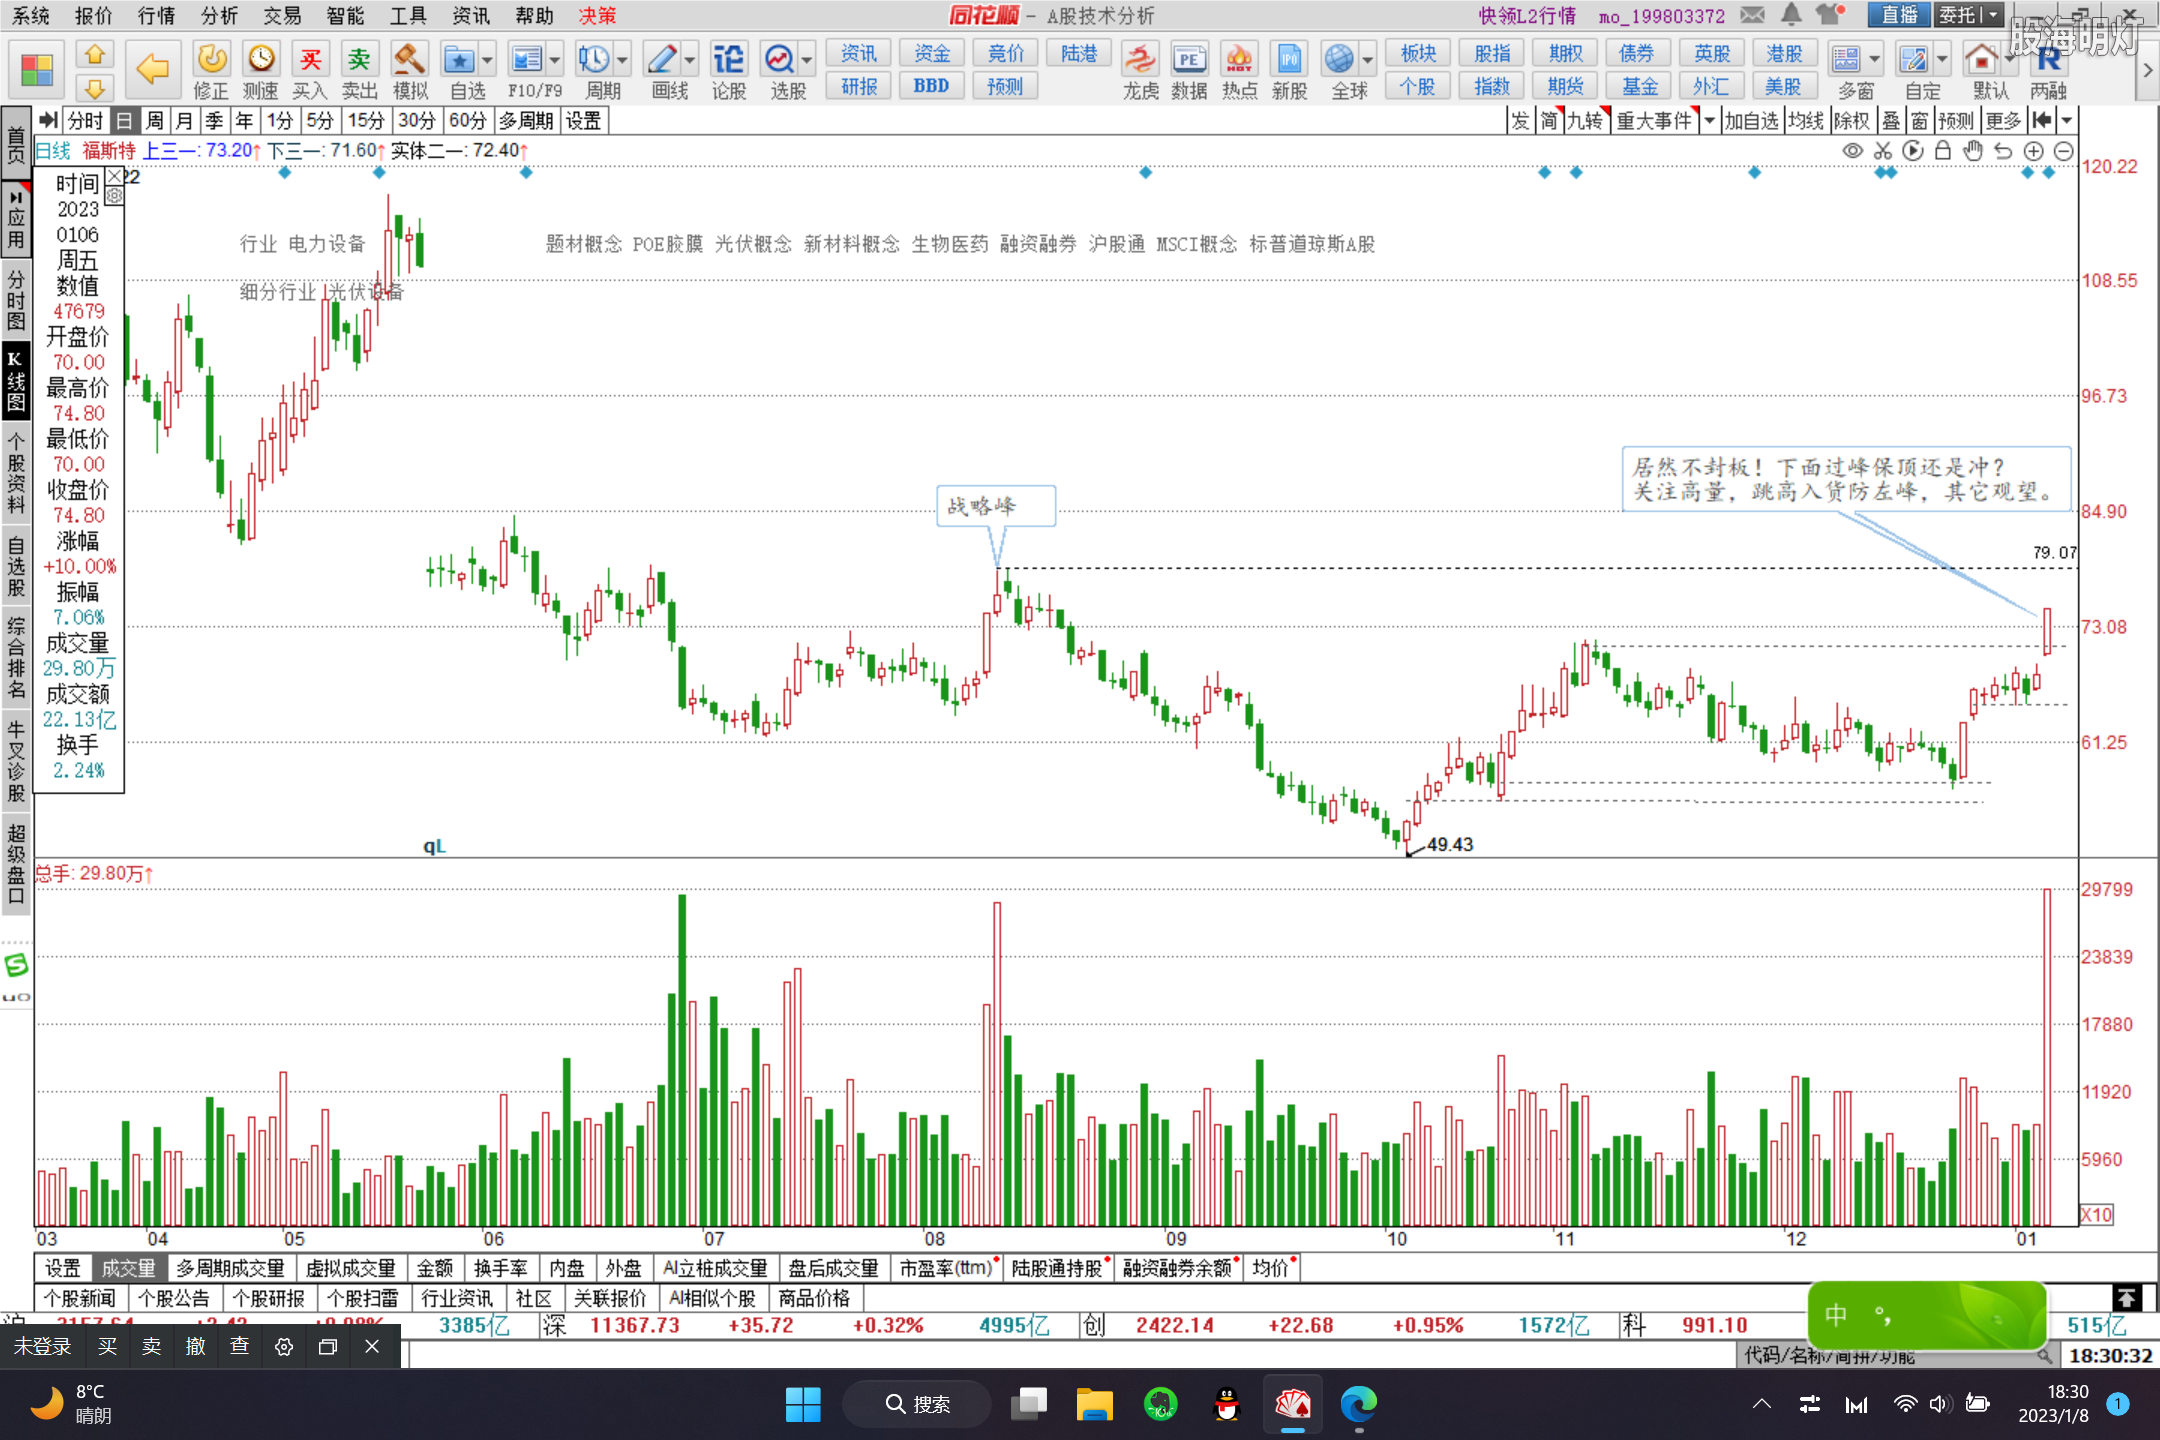This screenshot has width=2160, height=1440.
Task: Switch to 分时 intraday view
Action: click(85, 121)
